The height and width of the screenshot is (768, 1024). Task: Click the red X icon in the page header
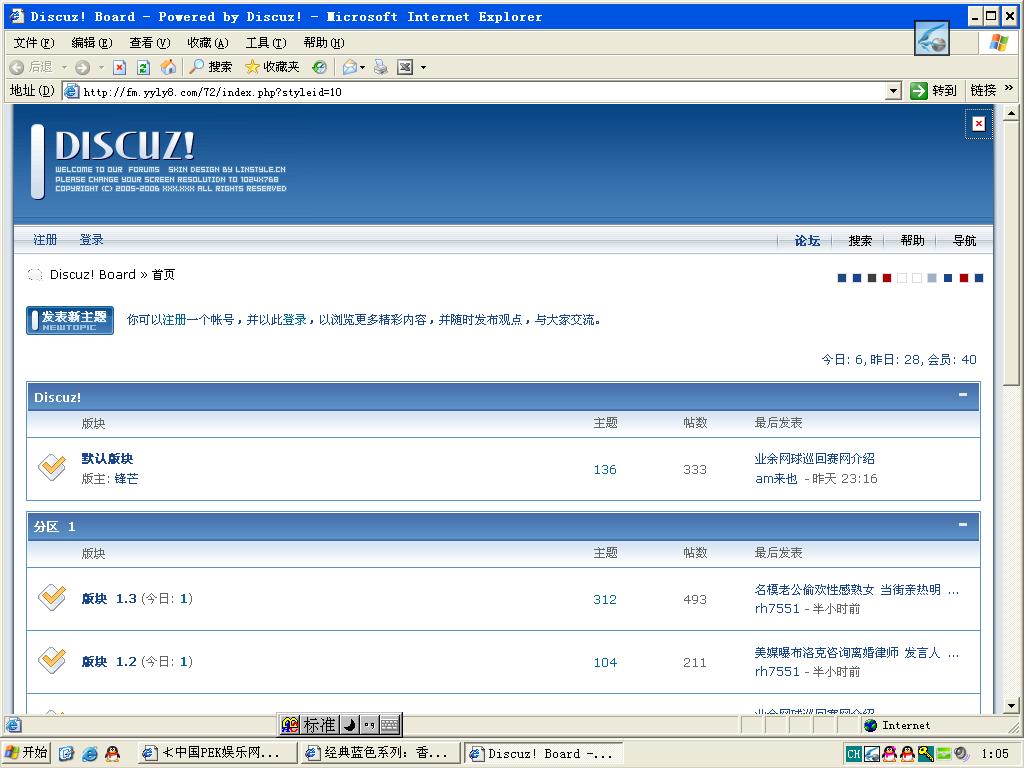click(x=978, y=123)
